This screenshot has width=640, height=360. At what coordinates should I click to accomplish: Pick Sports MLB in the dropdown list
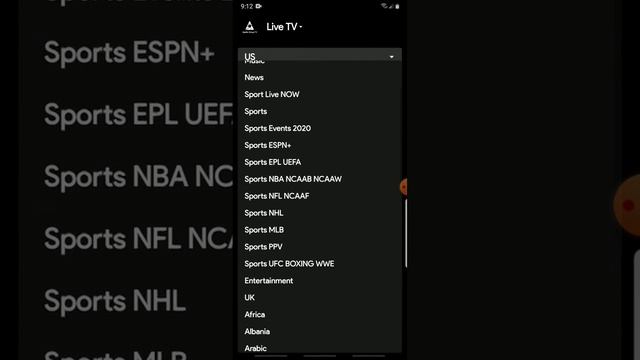click(x=264, y=230)
